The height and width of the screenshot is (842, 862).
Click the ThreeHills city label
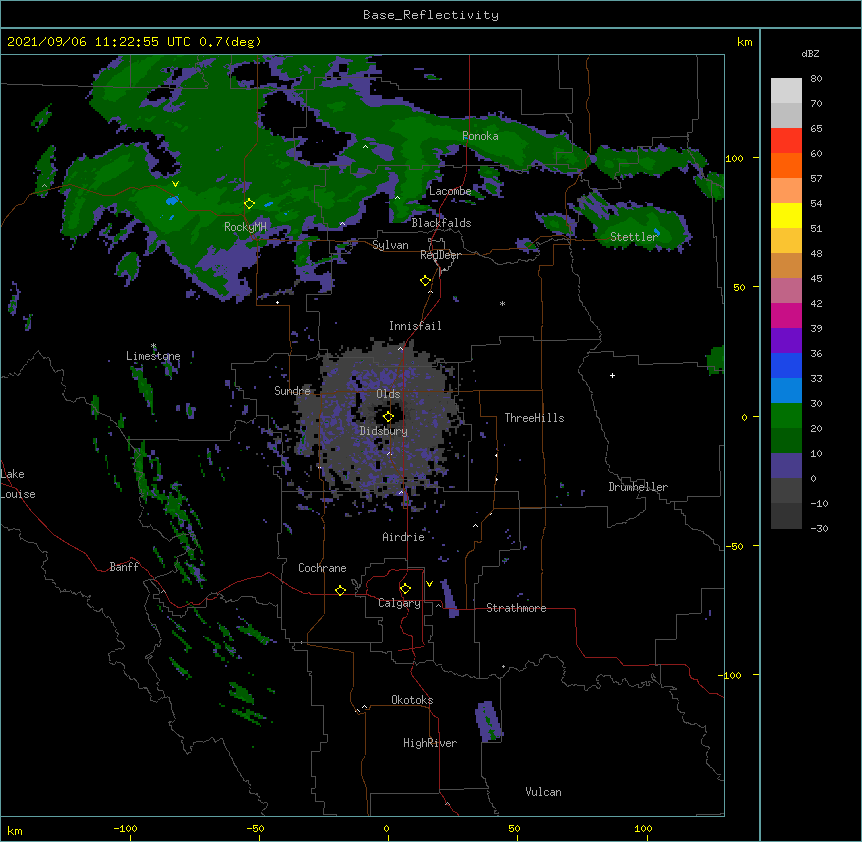coord(534,418)
